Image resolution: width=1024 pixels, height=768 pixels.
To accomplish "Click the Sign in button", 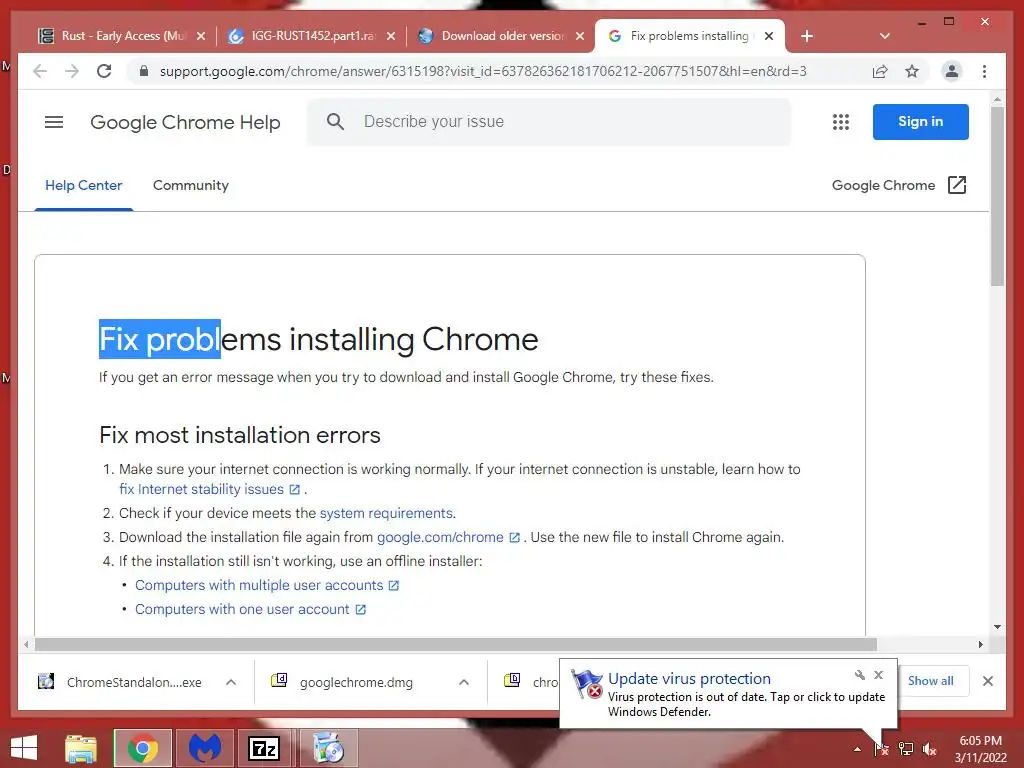I will click(x=920, y=121).
